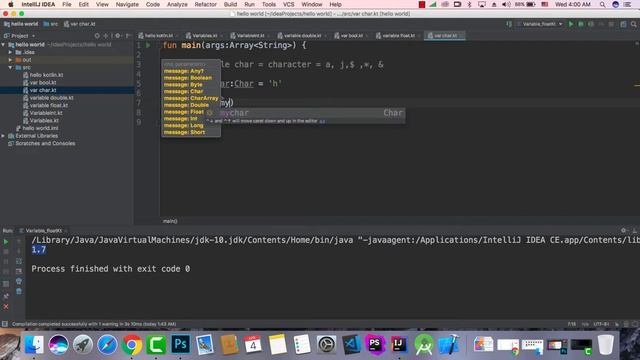Screen dimensions: 640x360
Task: Switch to hello kotlin.kt editor tab
Action: [158, 36]
